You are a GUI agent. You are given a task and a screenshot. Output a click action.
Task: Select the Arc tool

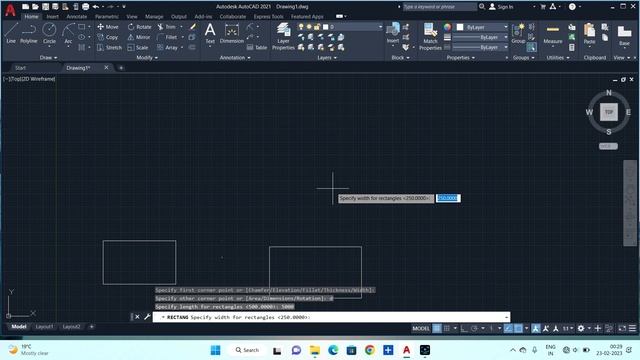pos(68,33)
